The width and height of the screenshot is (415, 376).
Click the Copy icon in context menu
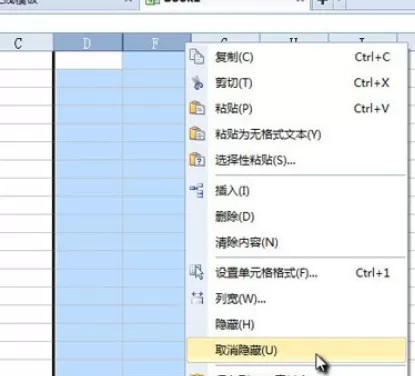pos(197,56)
